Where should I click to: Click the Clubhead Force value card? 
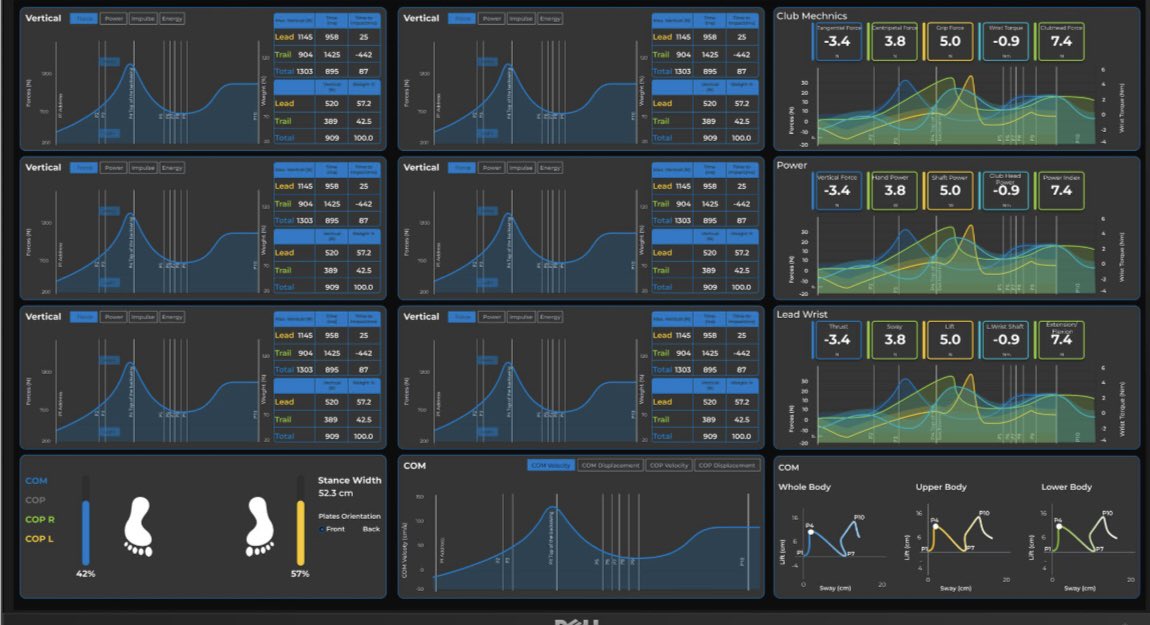pos(1061,41)
